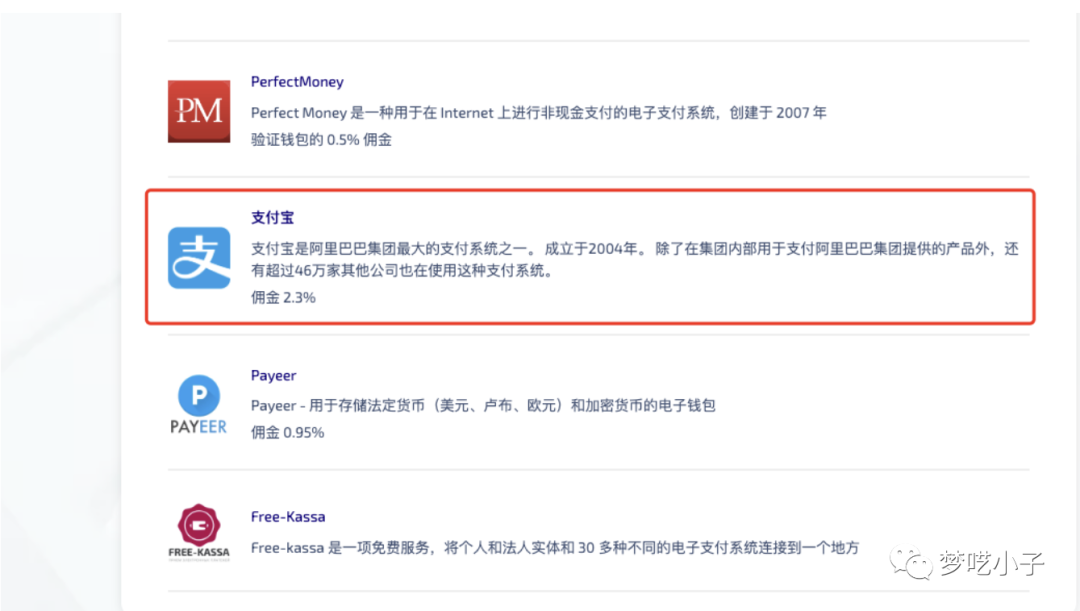This screenshot has width=1080, height=611.
Task: Click the text 佣金 2.3%
Action: (283, 298)
